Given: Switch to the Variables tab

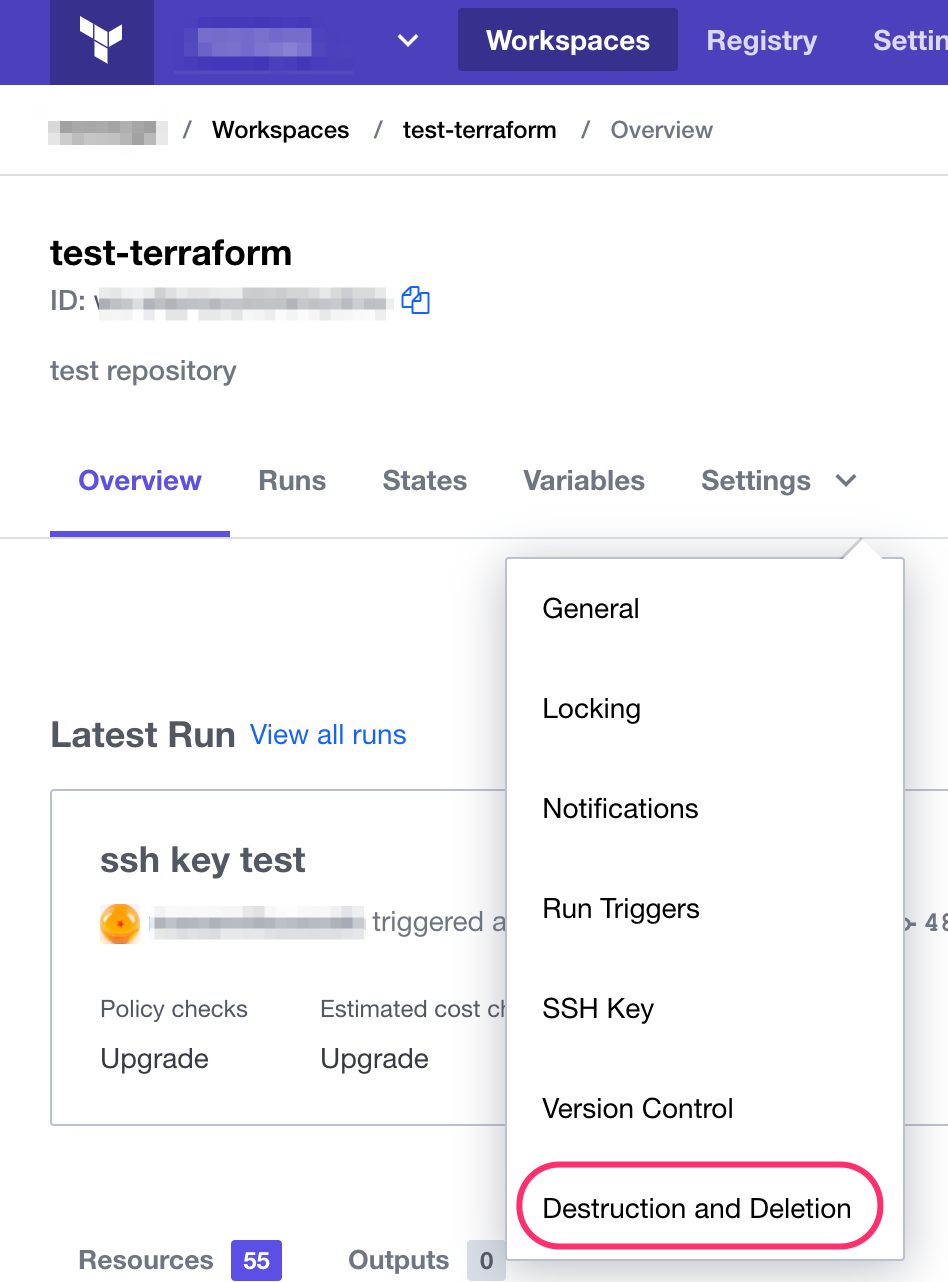Looking at the screenshot, I should pos(584,481).
